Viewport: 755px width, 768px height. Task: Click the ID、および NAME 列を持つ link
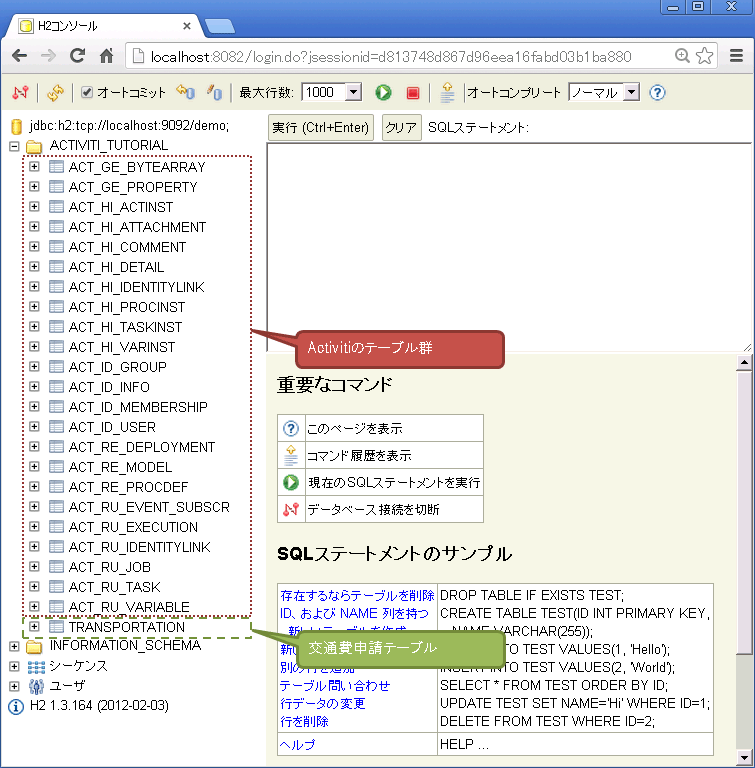click(354, 614)
